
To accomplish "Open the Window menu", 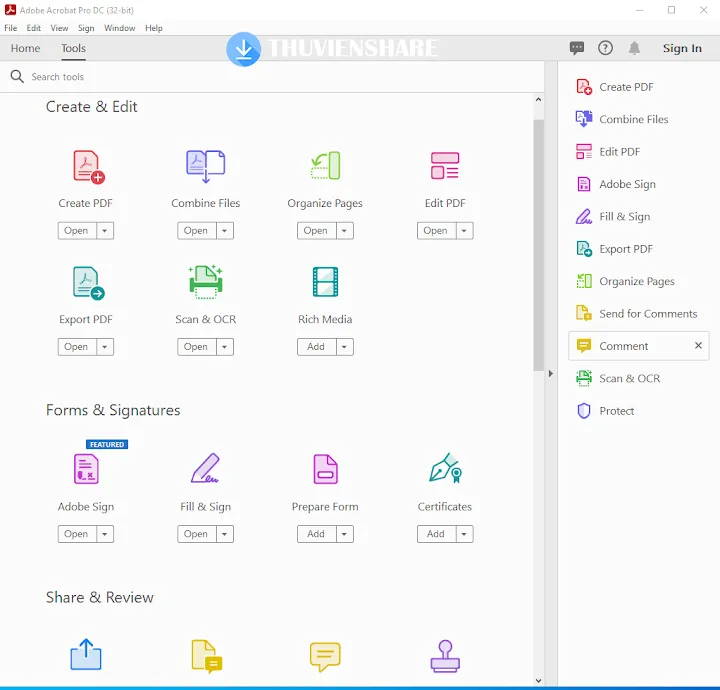I will tap(119, 28).
